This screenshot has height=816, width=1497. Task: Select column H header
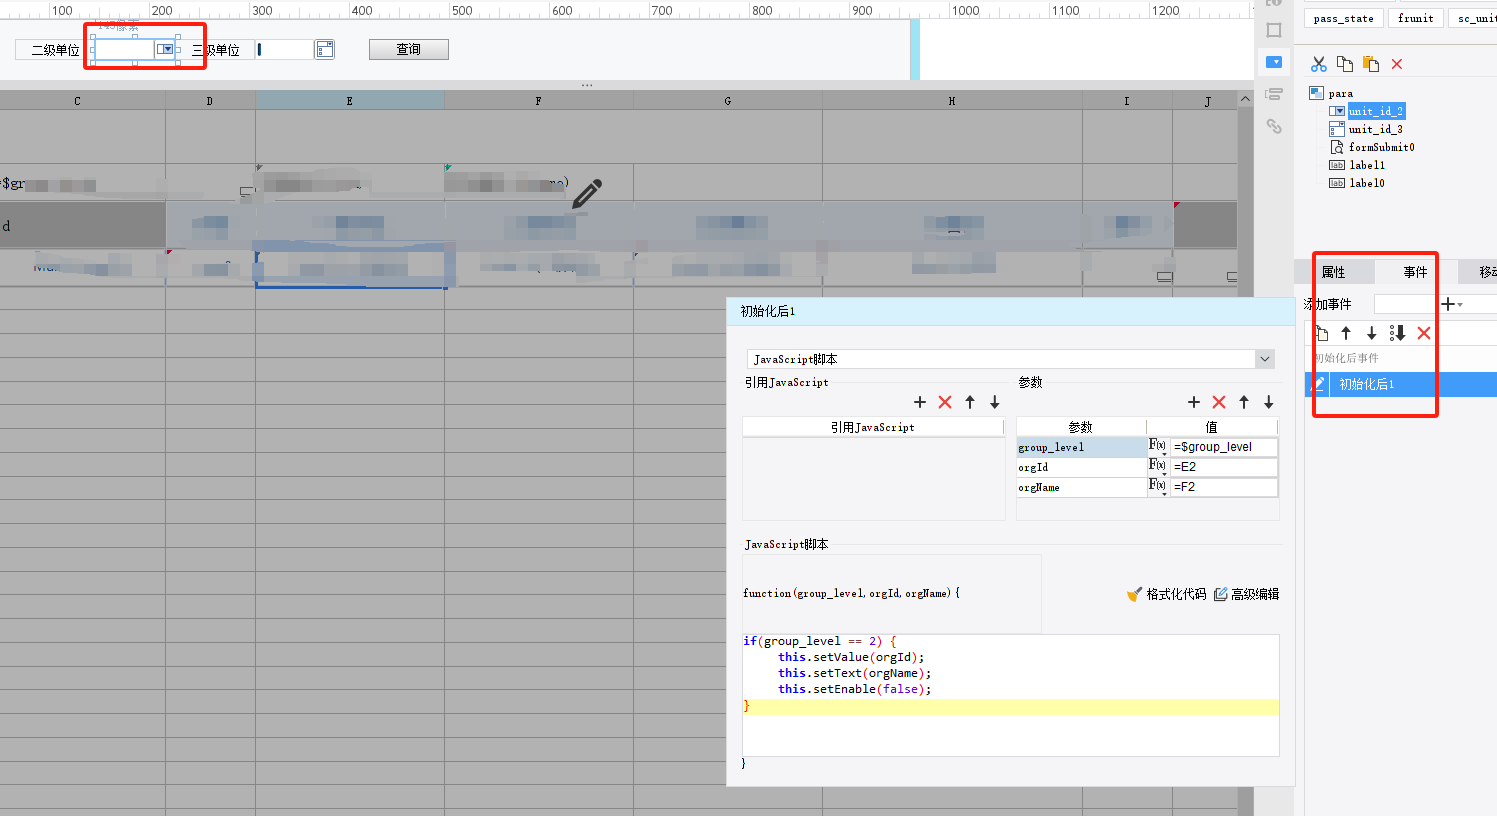coord(952,101)
